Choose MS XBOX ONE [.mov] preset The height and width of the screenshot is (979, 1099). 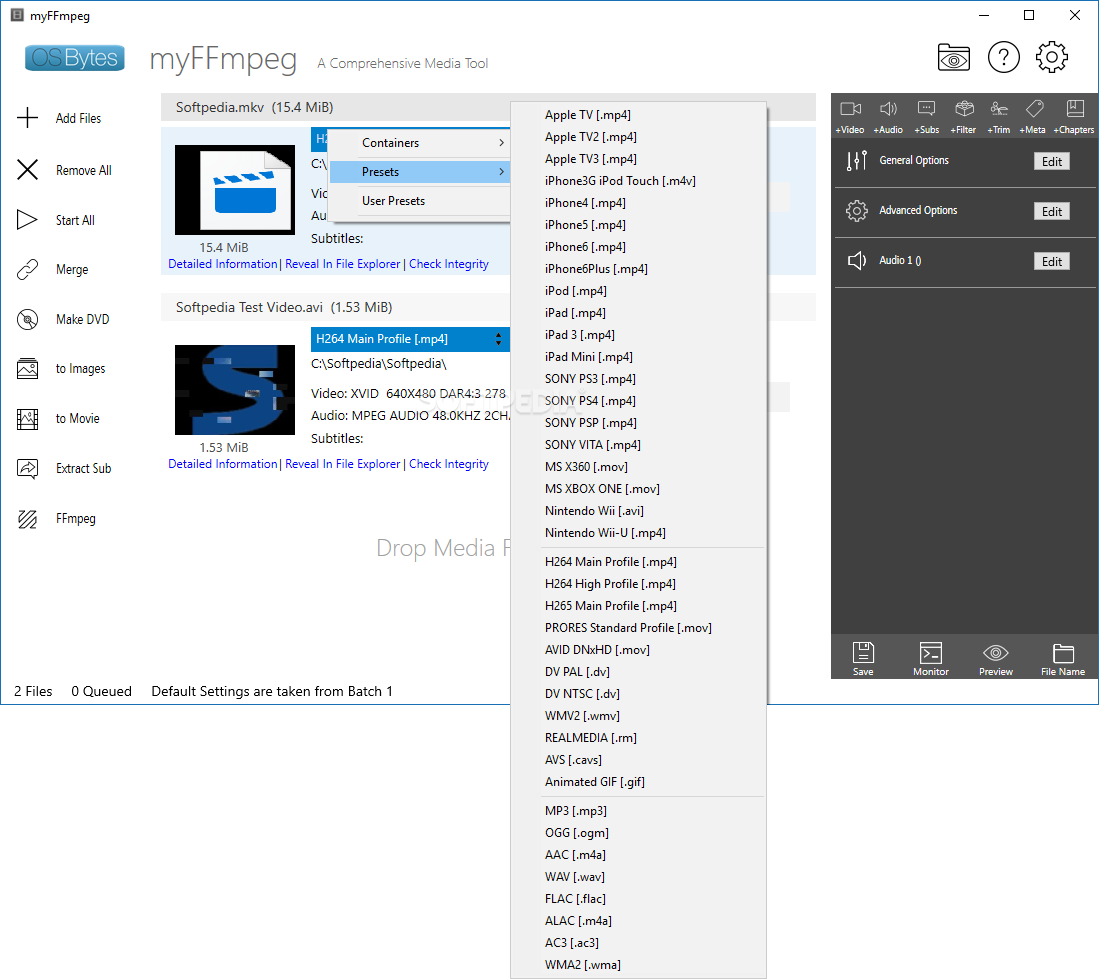[639, 489]
